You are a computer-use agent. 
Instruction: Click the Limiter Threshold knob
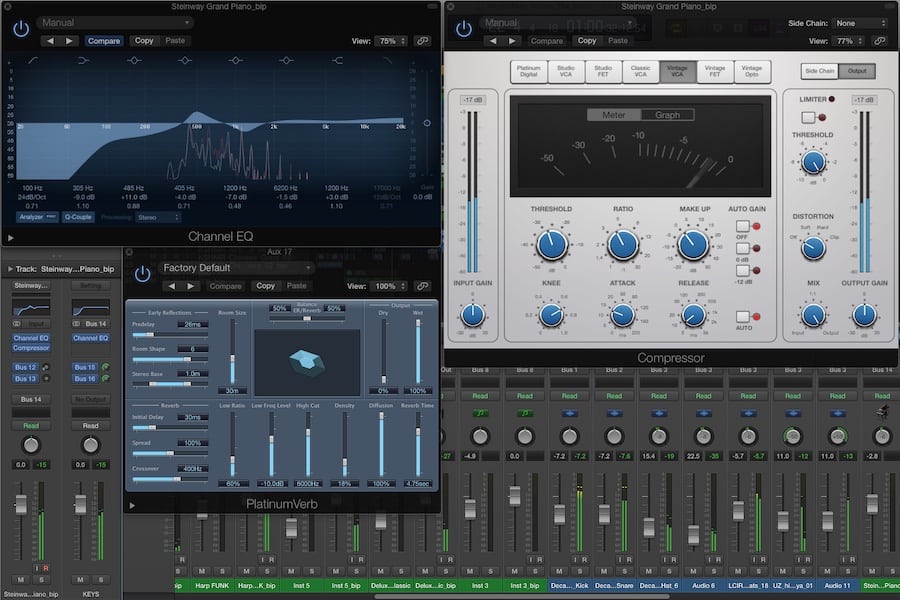[813, 162]
